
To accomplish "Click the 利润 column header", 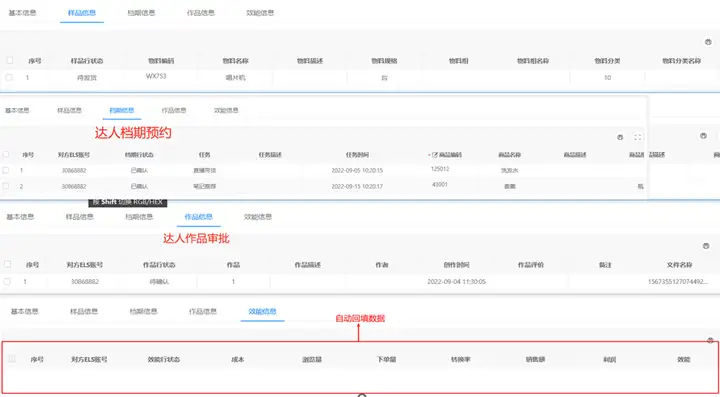I will point(609,359).
